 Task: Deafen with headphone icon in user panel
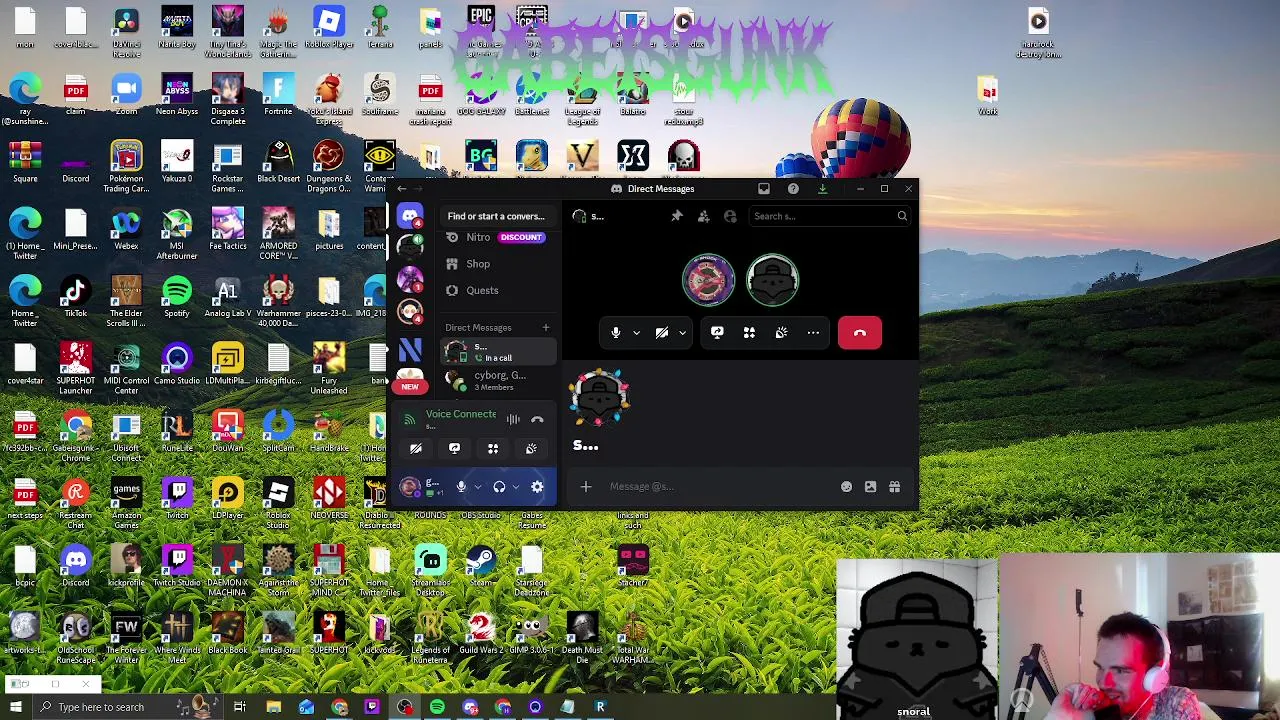(x=499, y=487)
